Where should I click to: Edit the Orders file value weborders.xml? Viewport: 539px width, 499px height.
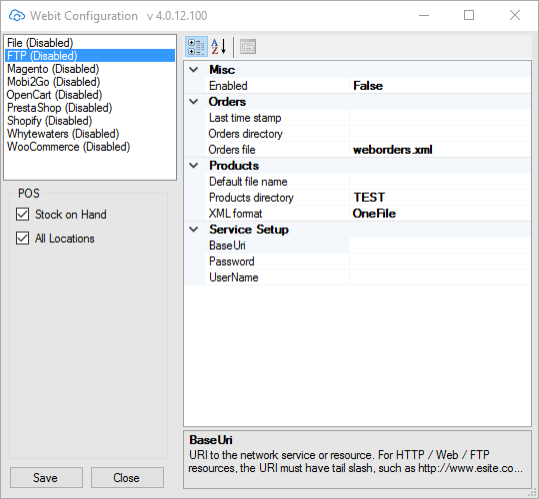point(440,150)
